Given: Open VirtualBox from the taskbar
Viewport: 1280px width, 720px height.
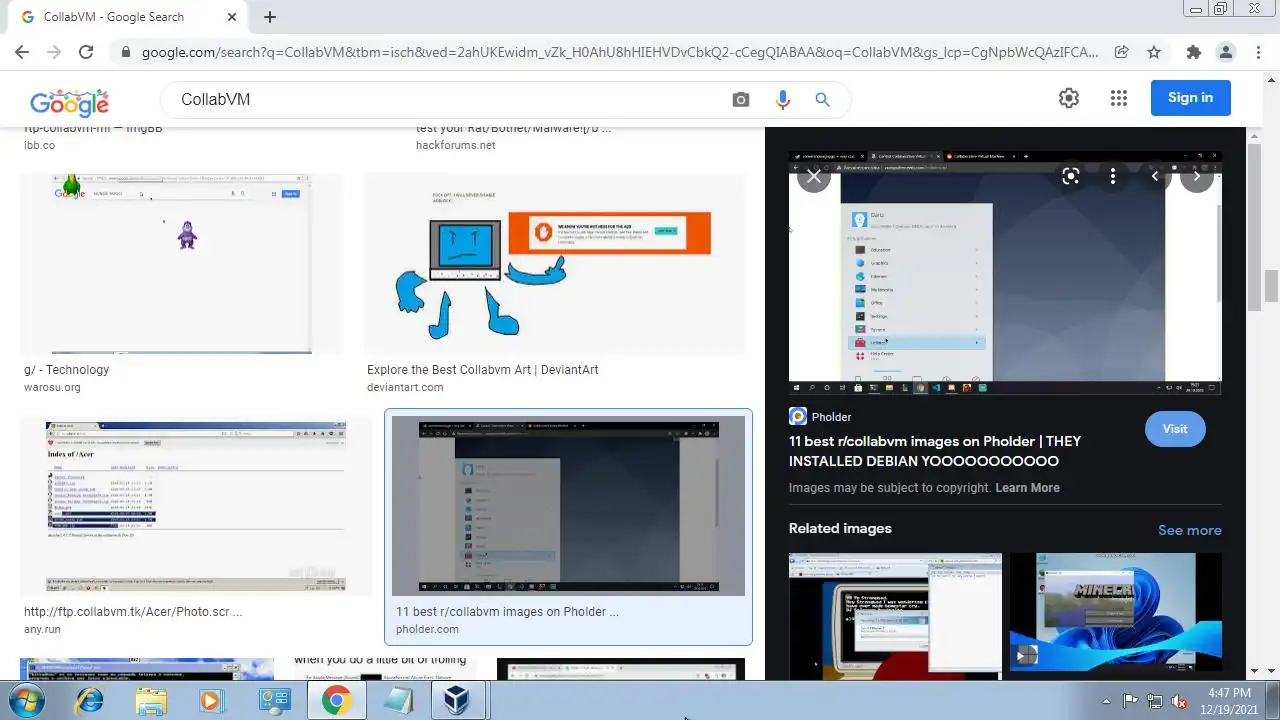Looking at the screenshot, I should [458, 701].
